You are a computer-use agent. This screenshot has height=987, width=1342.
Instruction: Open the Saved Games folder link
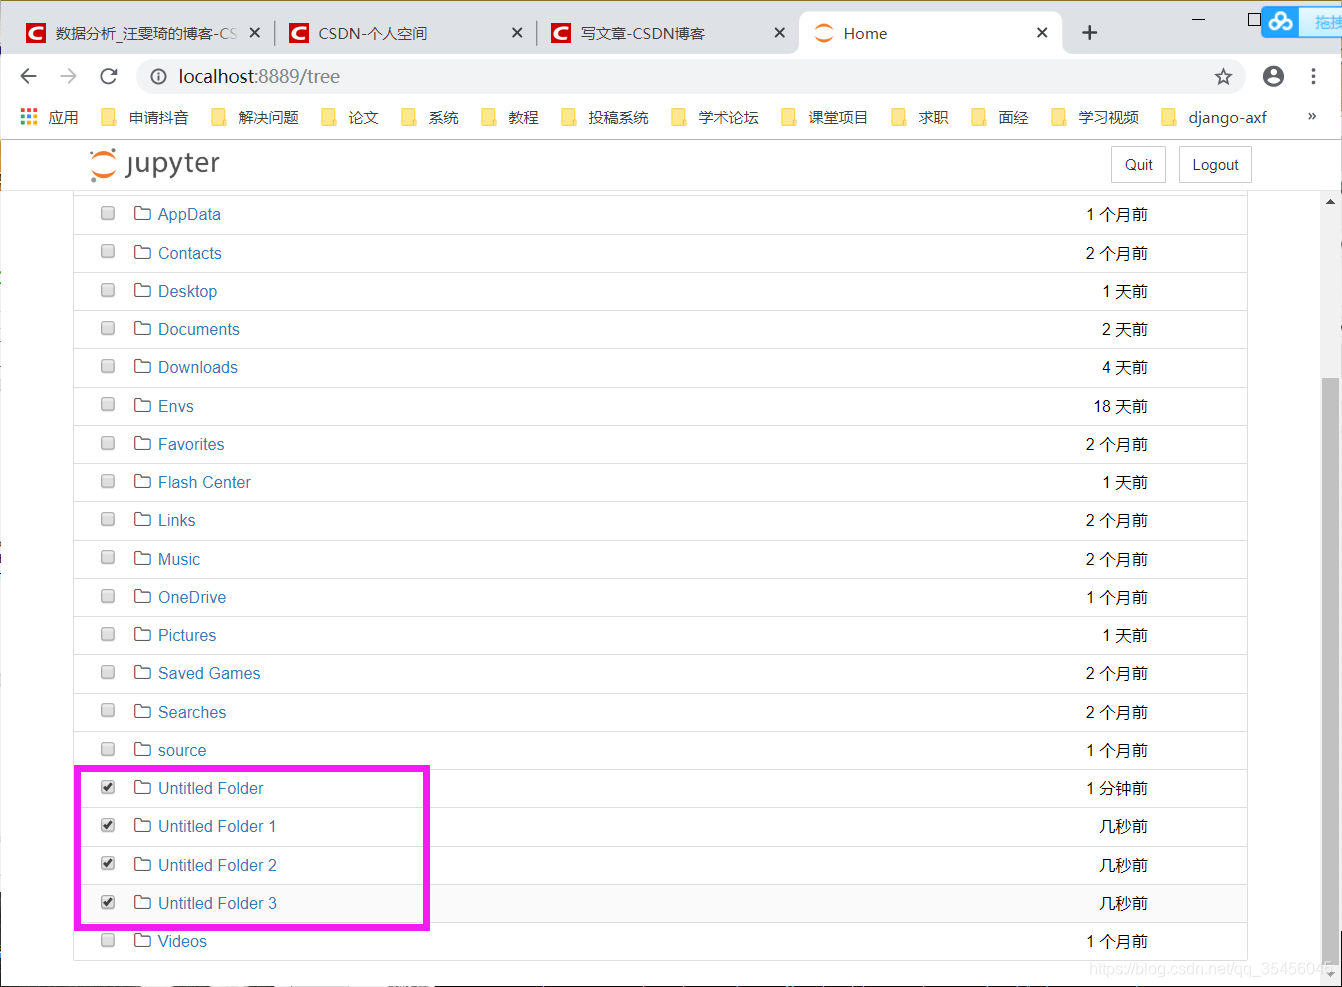(x=209, y=673)
